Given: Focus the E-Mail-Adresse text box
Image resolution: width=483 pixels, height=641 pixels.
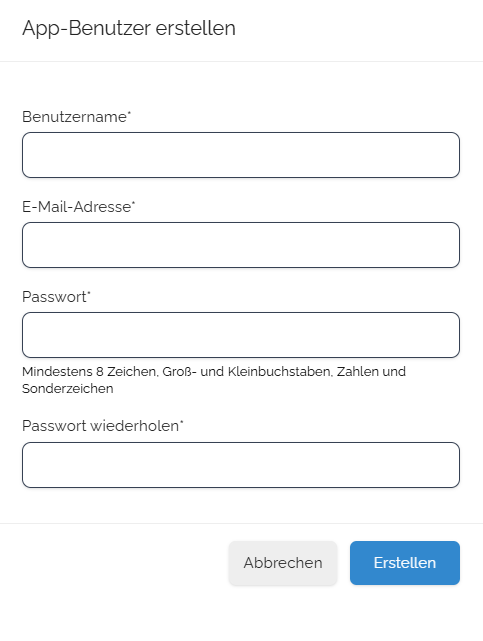Looking at the screenshot, I should pyautogui.click(x=241, y=245).
